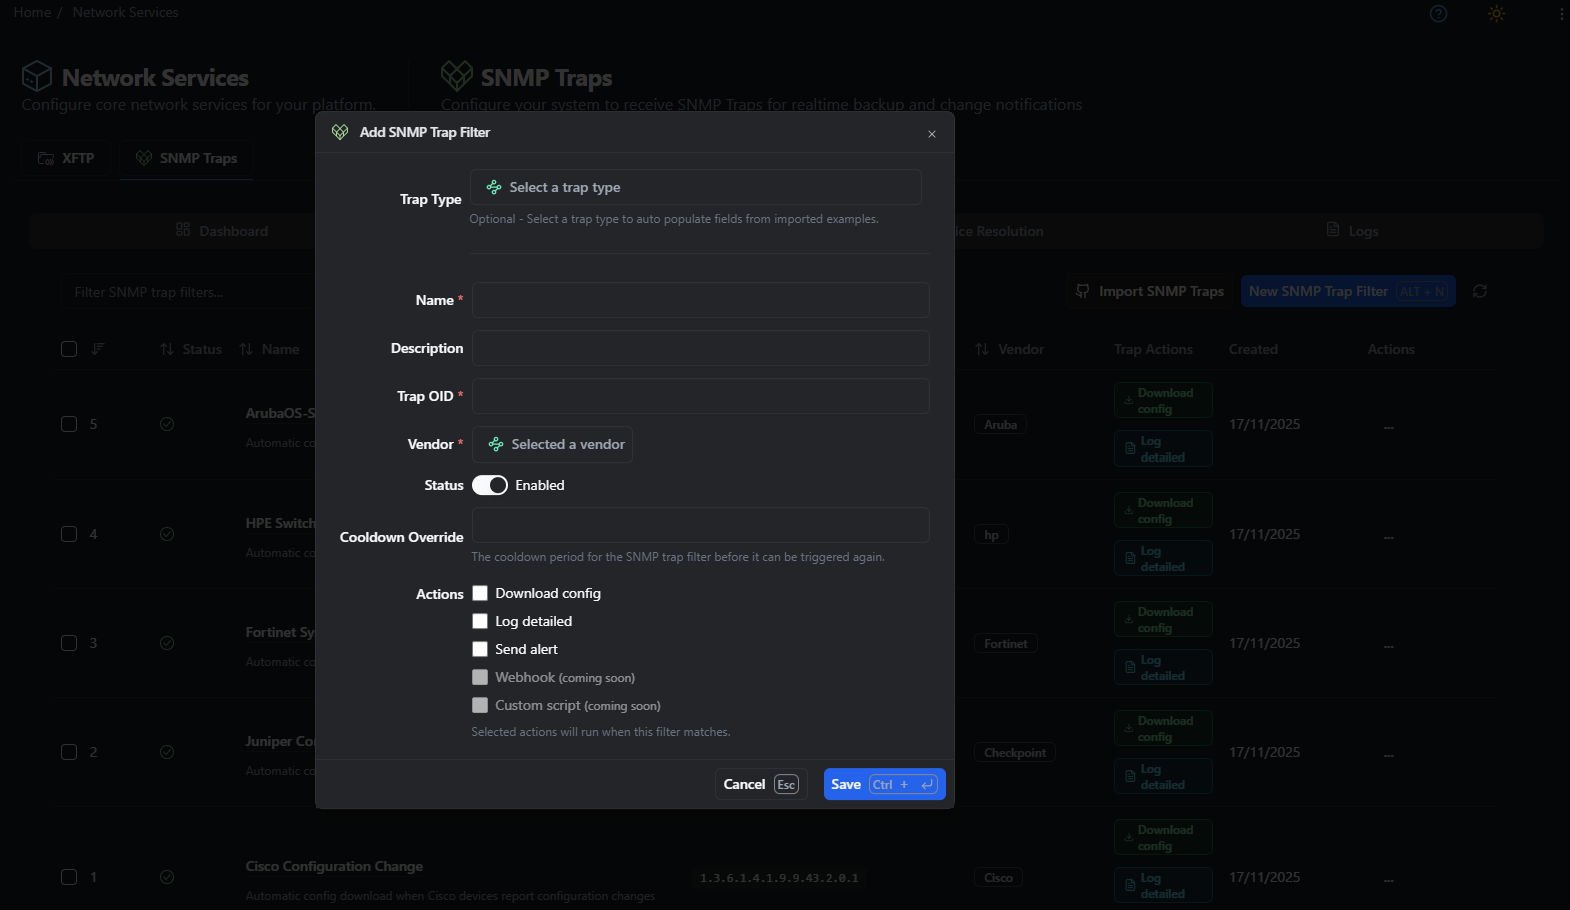1570x910 pixels.
Task: Click the Description input field
Action: (700, 348)
